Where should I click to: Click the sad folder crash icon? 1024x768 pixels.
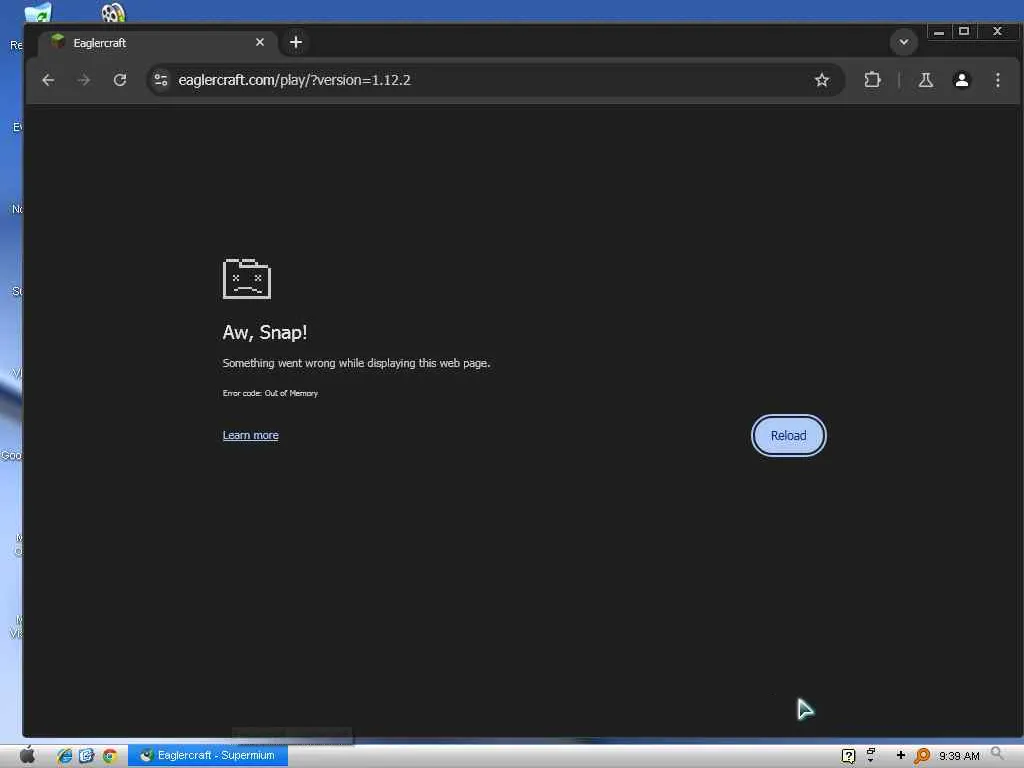coord(247,279)
